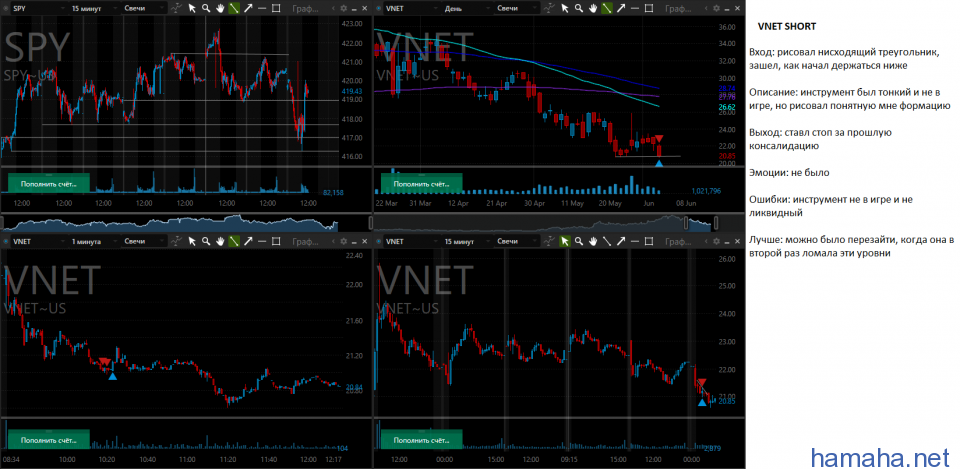Select pointer tool in VNET 1-minute chart
Screen dimensions: 960x469
tap(192, 241)
